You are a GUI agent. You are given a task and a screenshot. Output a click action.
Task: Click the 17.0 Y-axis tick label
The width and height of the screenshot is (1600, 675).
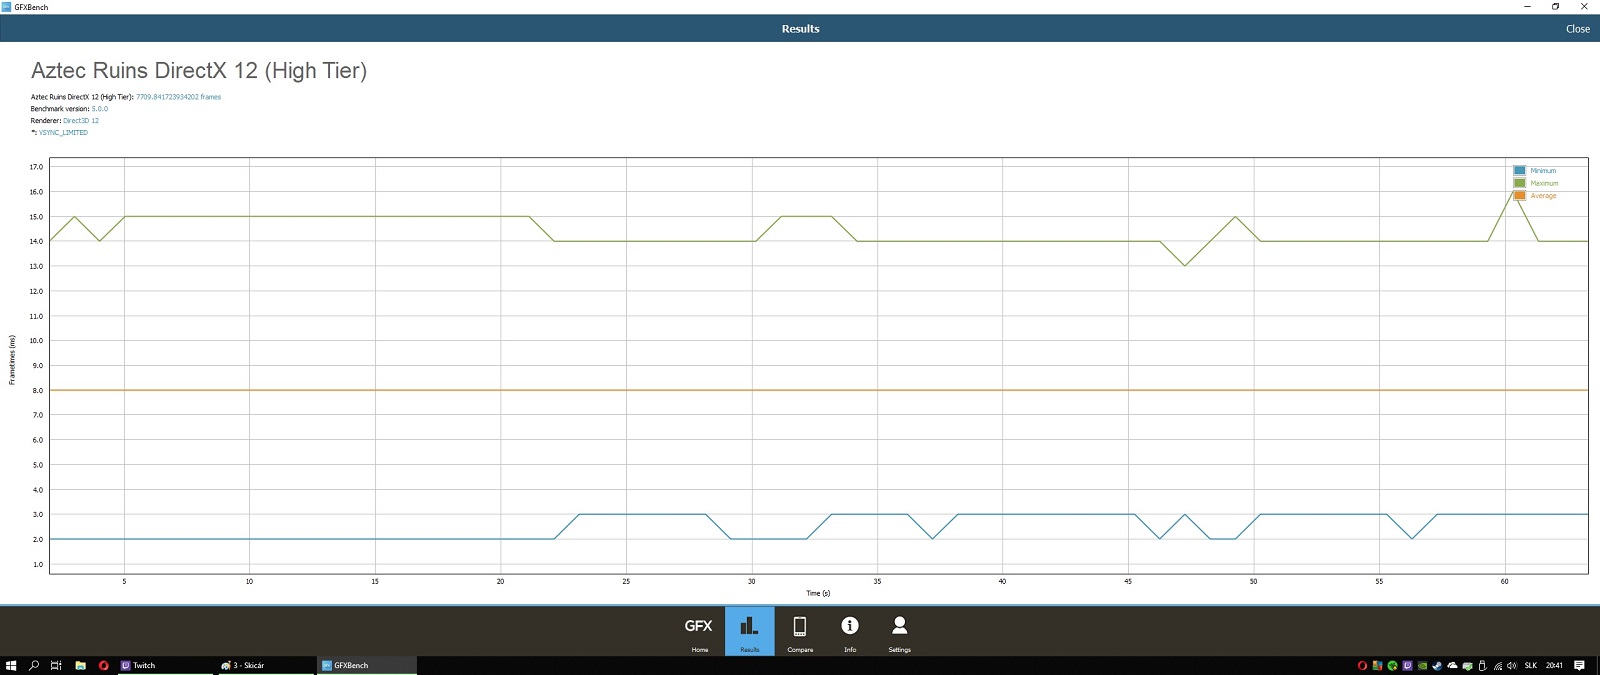[37, 167]
